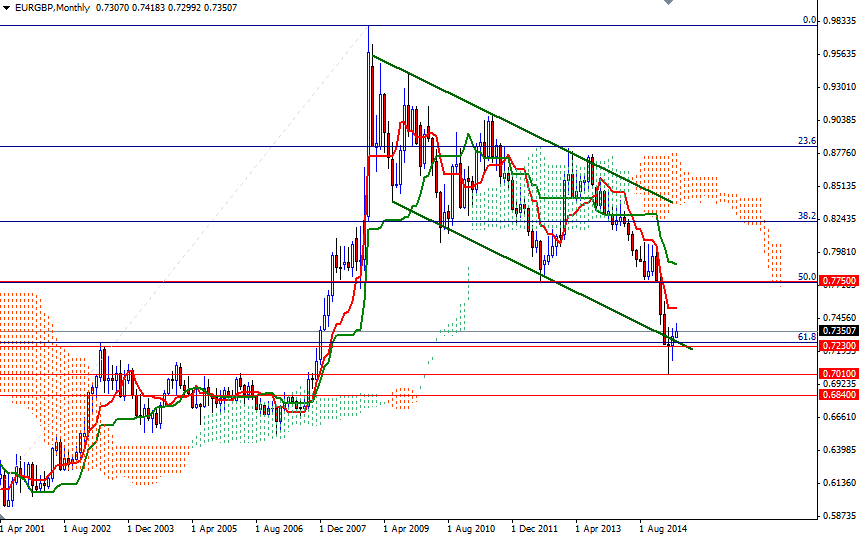Click the 0.58735 price axis value

click(839, 516)
